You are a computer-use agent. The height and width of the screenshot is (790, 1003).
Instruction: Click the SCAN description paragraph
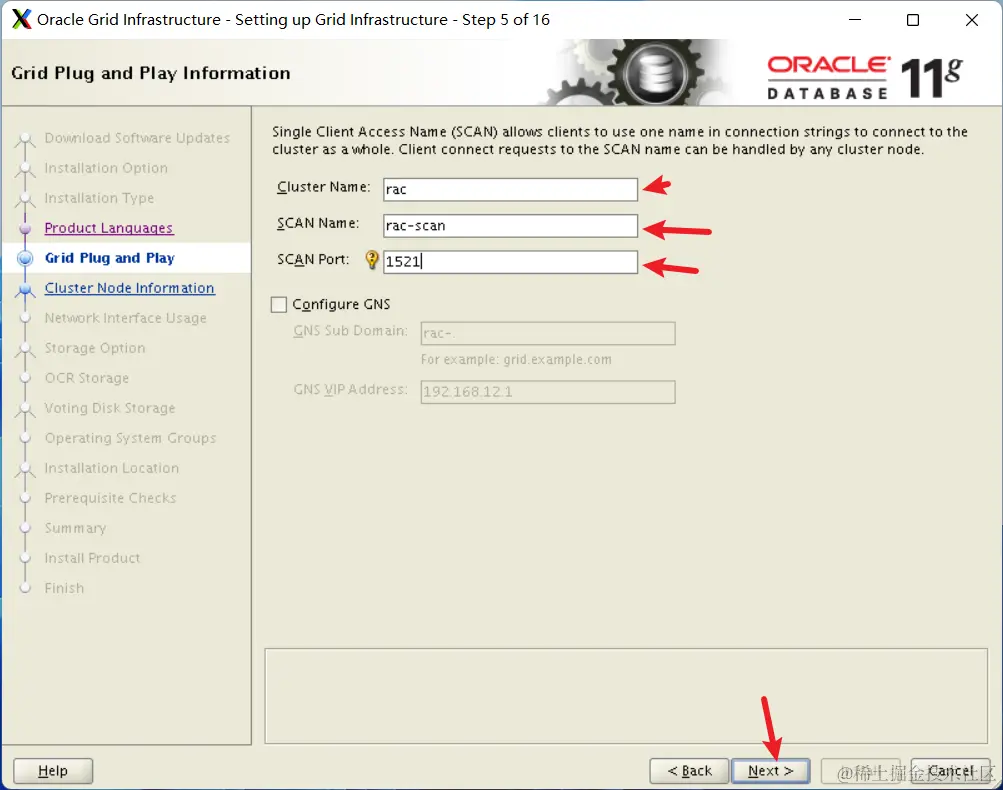coord(620,141)
